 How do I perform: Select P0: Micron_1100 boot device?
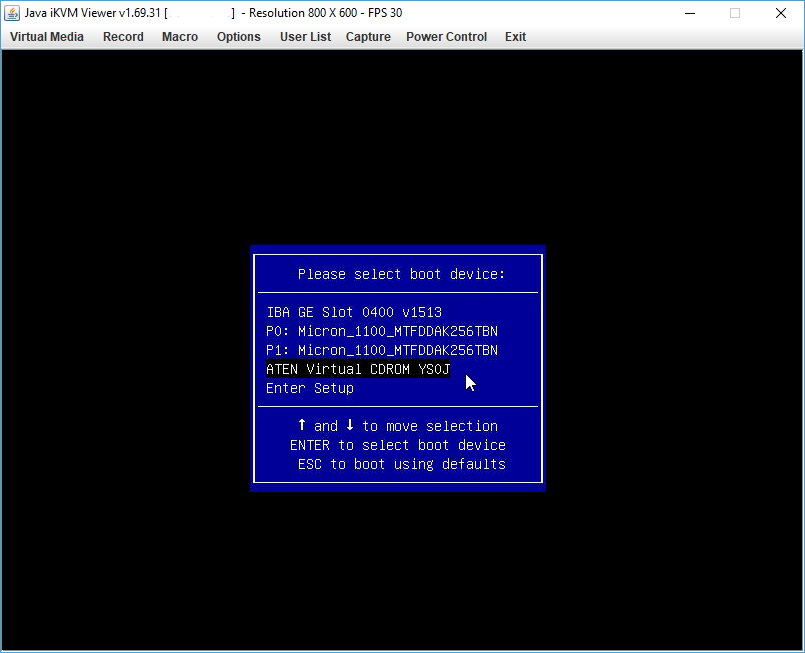[x=382, y=331]
